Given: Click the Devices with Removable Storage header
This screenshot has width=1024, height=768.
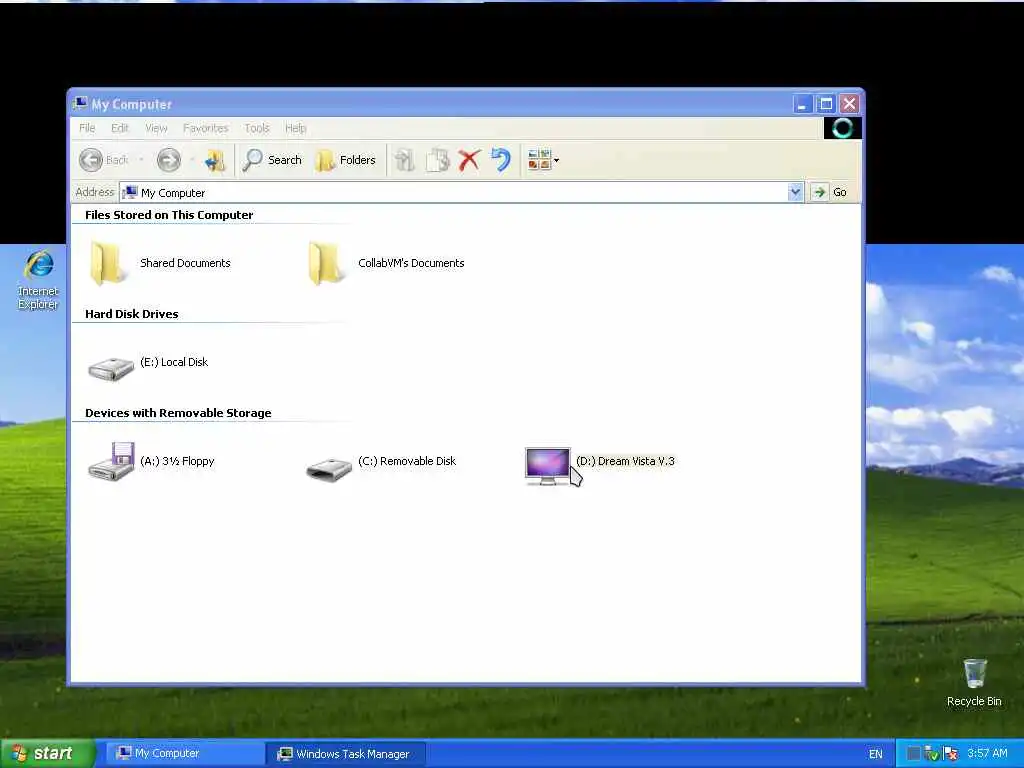Looking at the screenshot, I should coord(178,413).
